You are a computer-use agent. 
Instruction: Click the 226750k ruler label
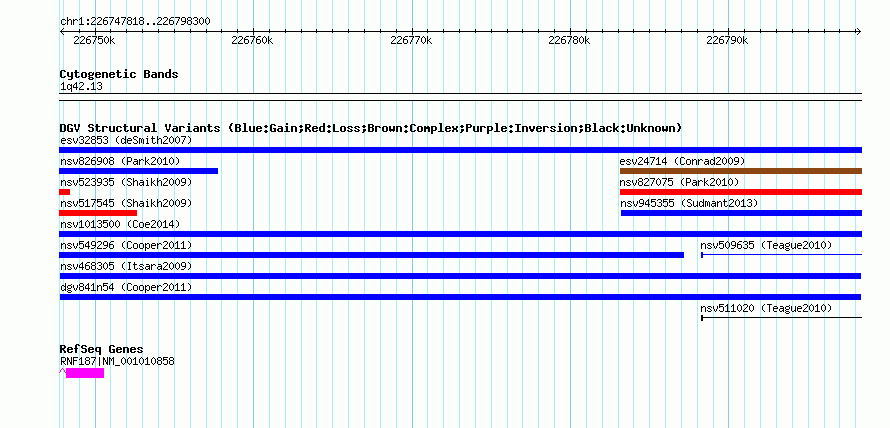(95, 40)
